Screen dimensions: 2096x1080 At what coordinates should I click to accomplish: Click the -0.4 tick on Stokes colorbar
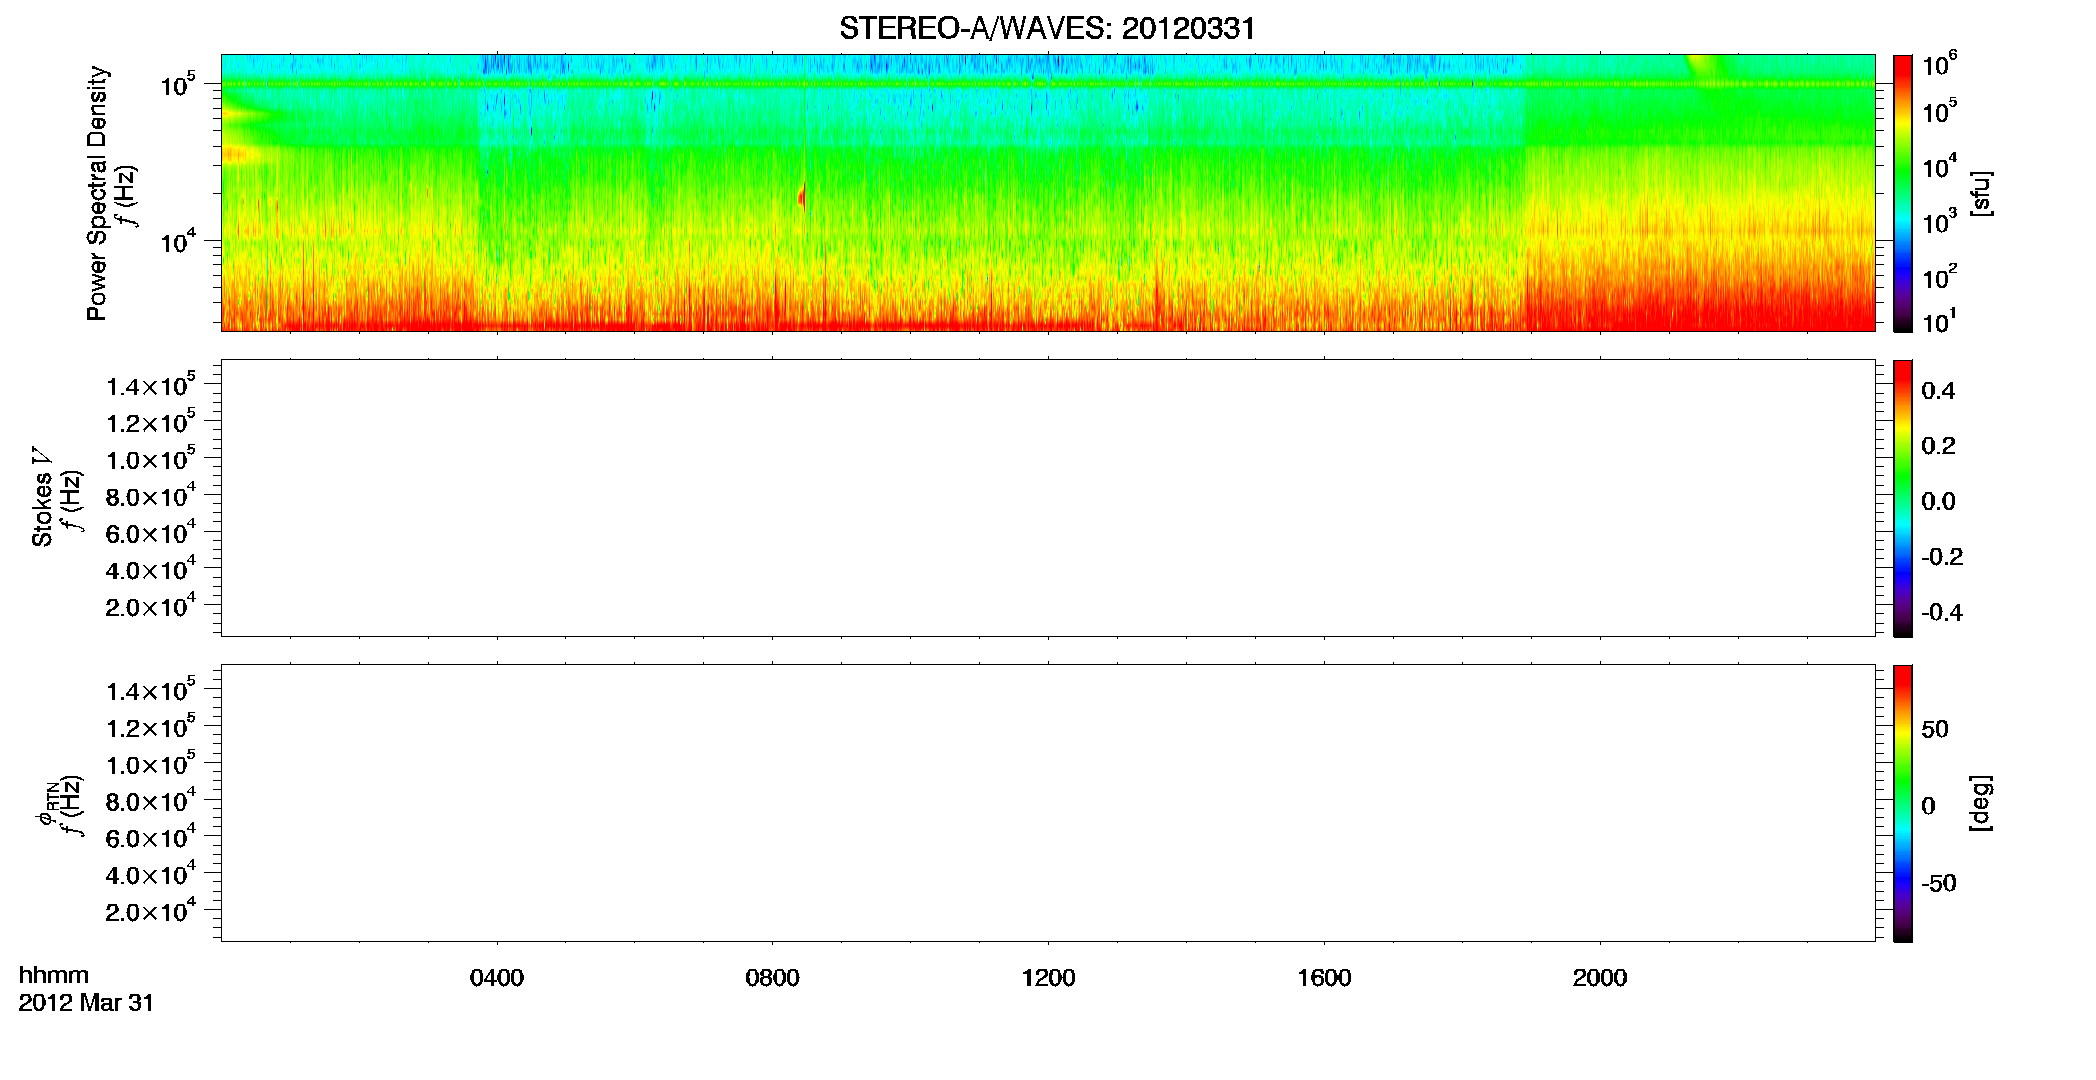click(x=1942, y=613)
